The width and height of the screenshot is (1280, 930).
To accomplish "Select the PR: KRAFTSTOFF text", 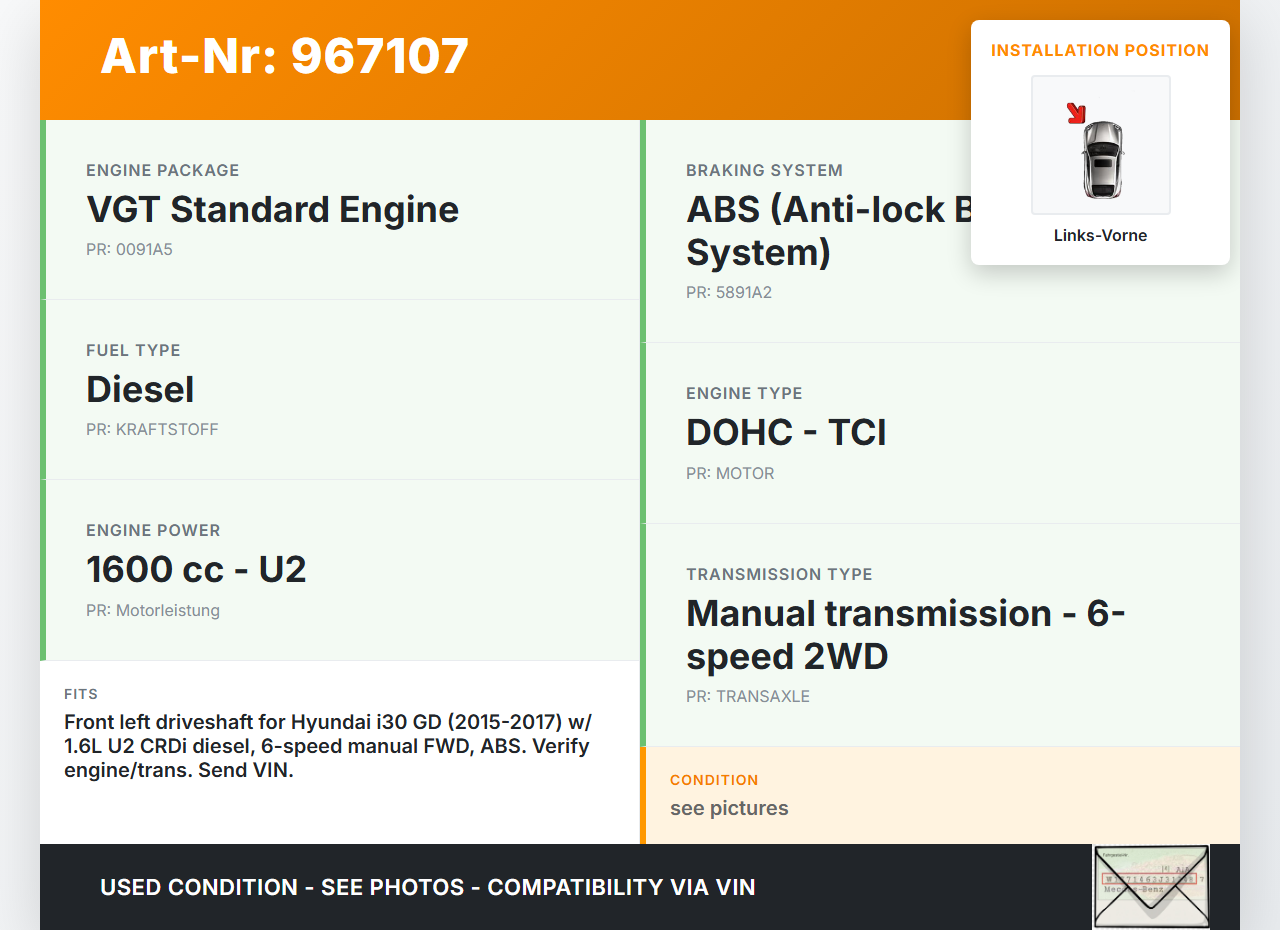I will 152,429.
